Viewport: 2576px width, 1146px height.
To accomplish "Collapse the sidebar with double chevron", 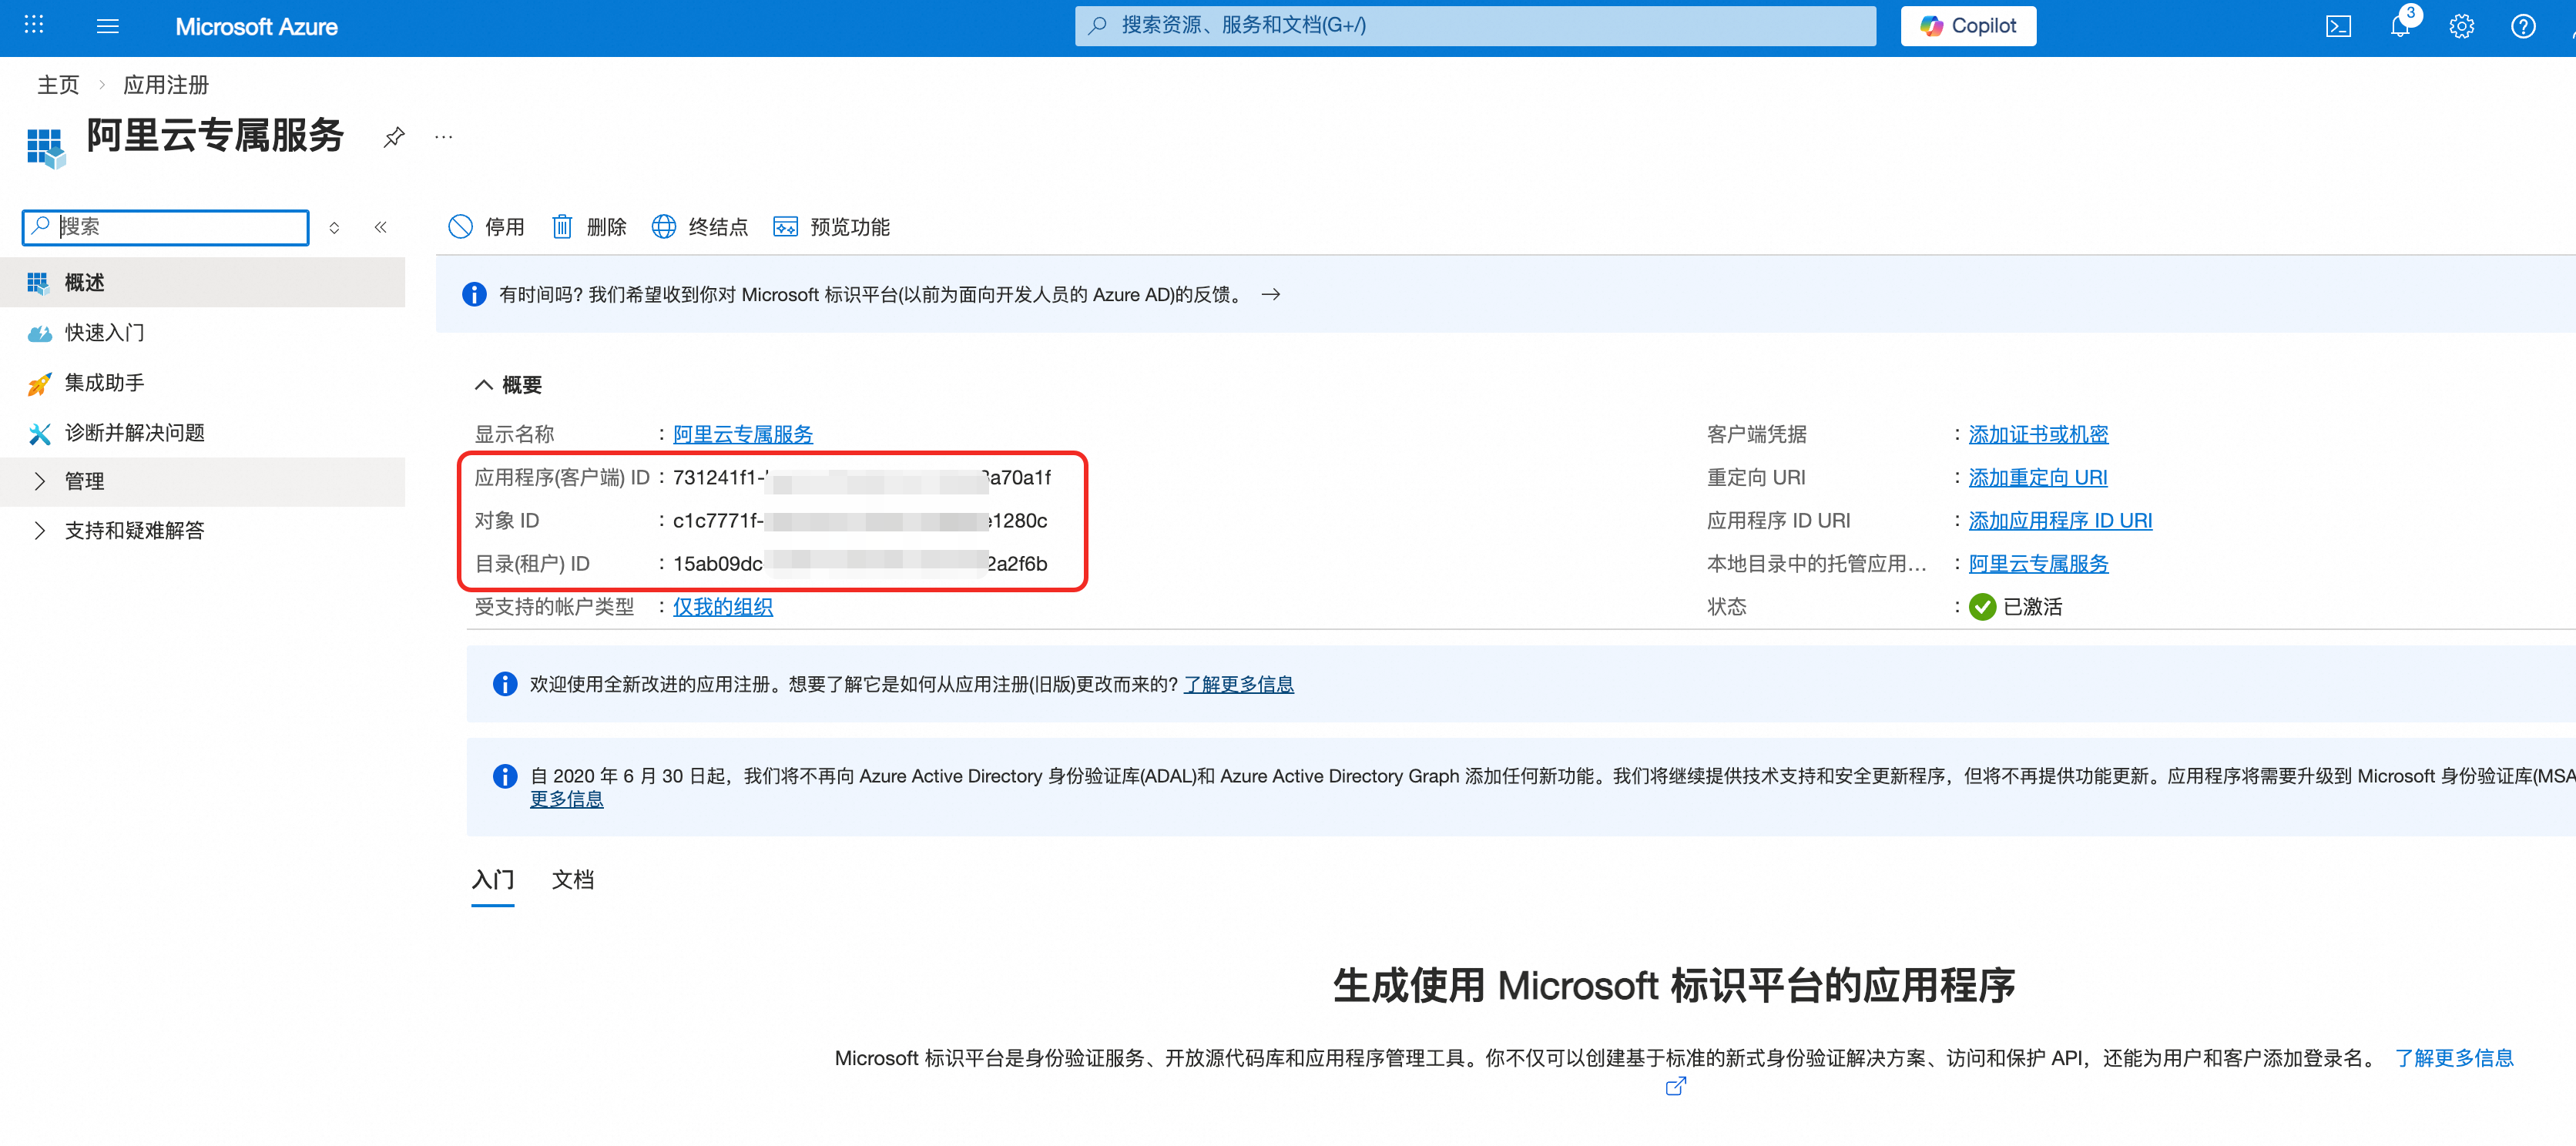I will pyautogui.click(x=380, y=227).
